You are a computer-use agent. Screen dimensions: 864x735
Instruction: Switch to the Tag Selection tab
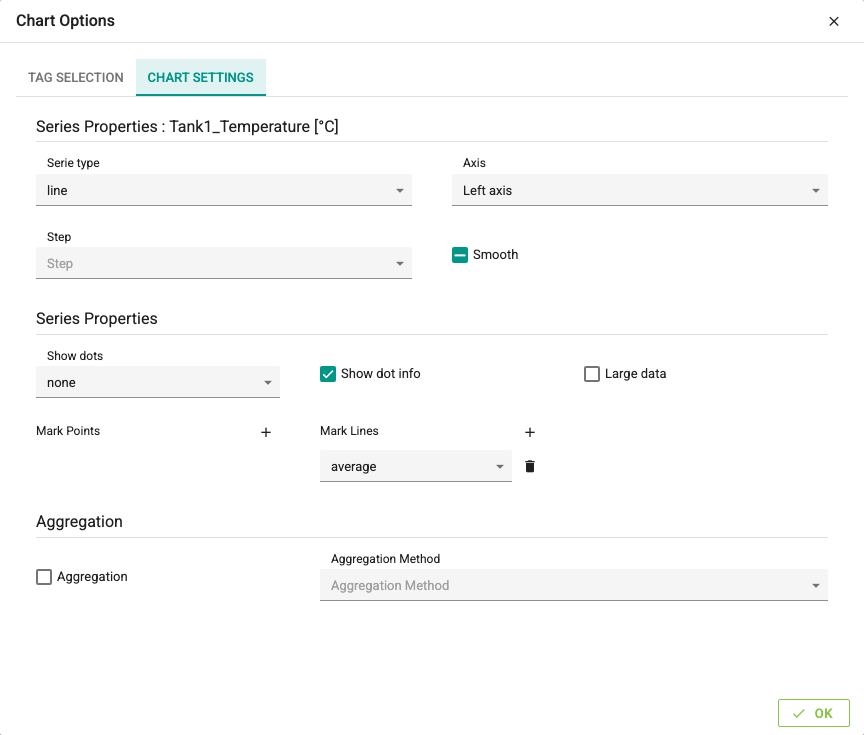tap(76, 78)
